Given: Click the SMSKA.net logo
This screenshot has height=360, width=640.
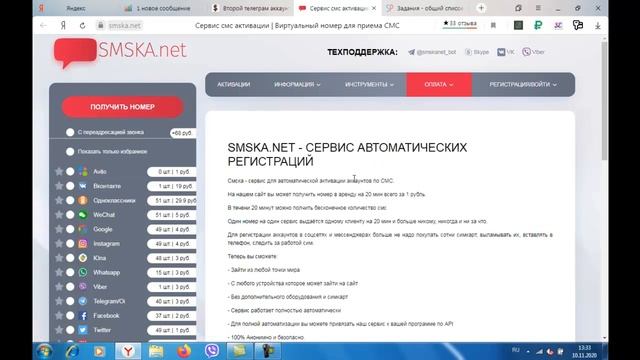Looking at the screenshot, I should (120, 52).
